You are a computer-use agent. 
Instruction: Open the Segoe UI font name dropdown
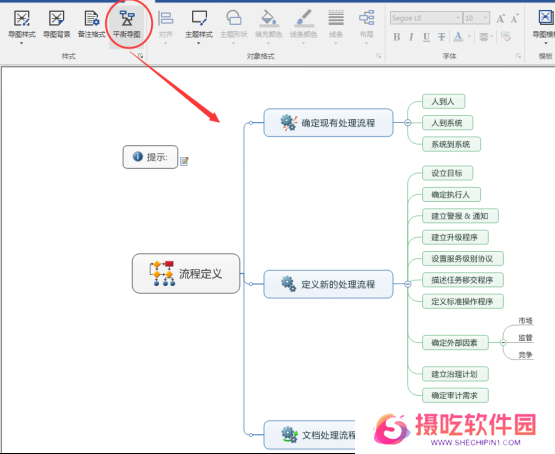pos(458,18)
